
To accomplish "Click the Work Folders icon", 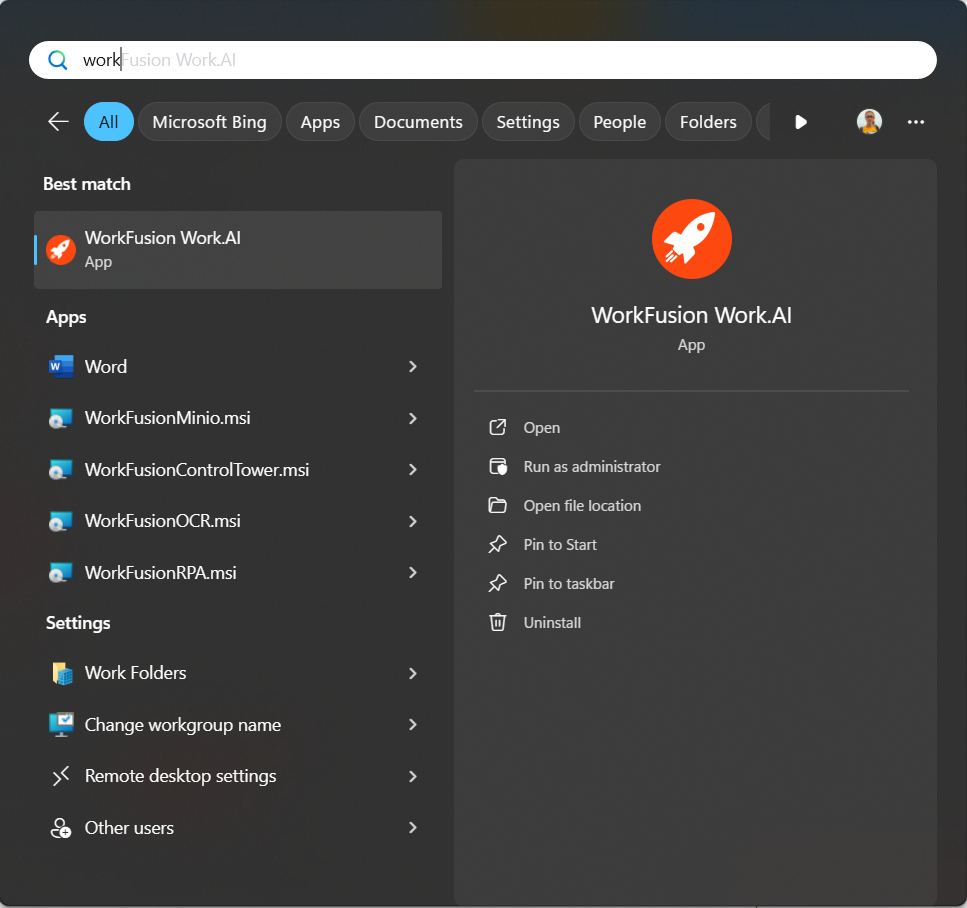I will (62, 674).
